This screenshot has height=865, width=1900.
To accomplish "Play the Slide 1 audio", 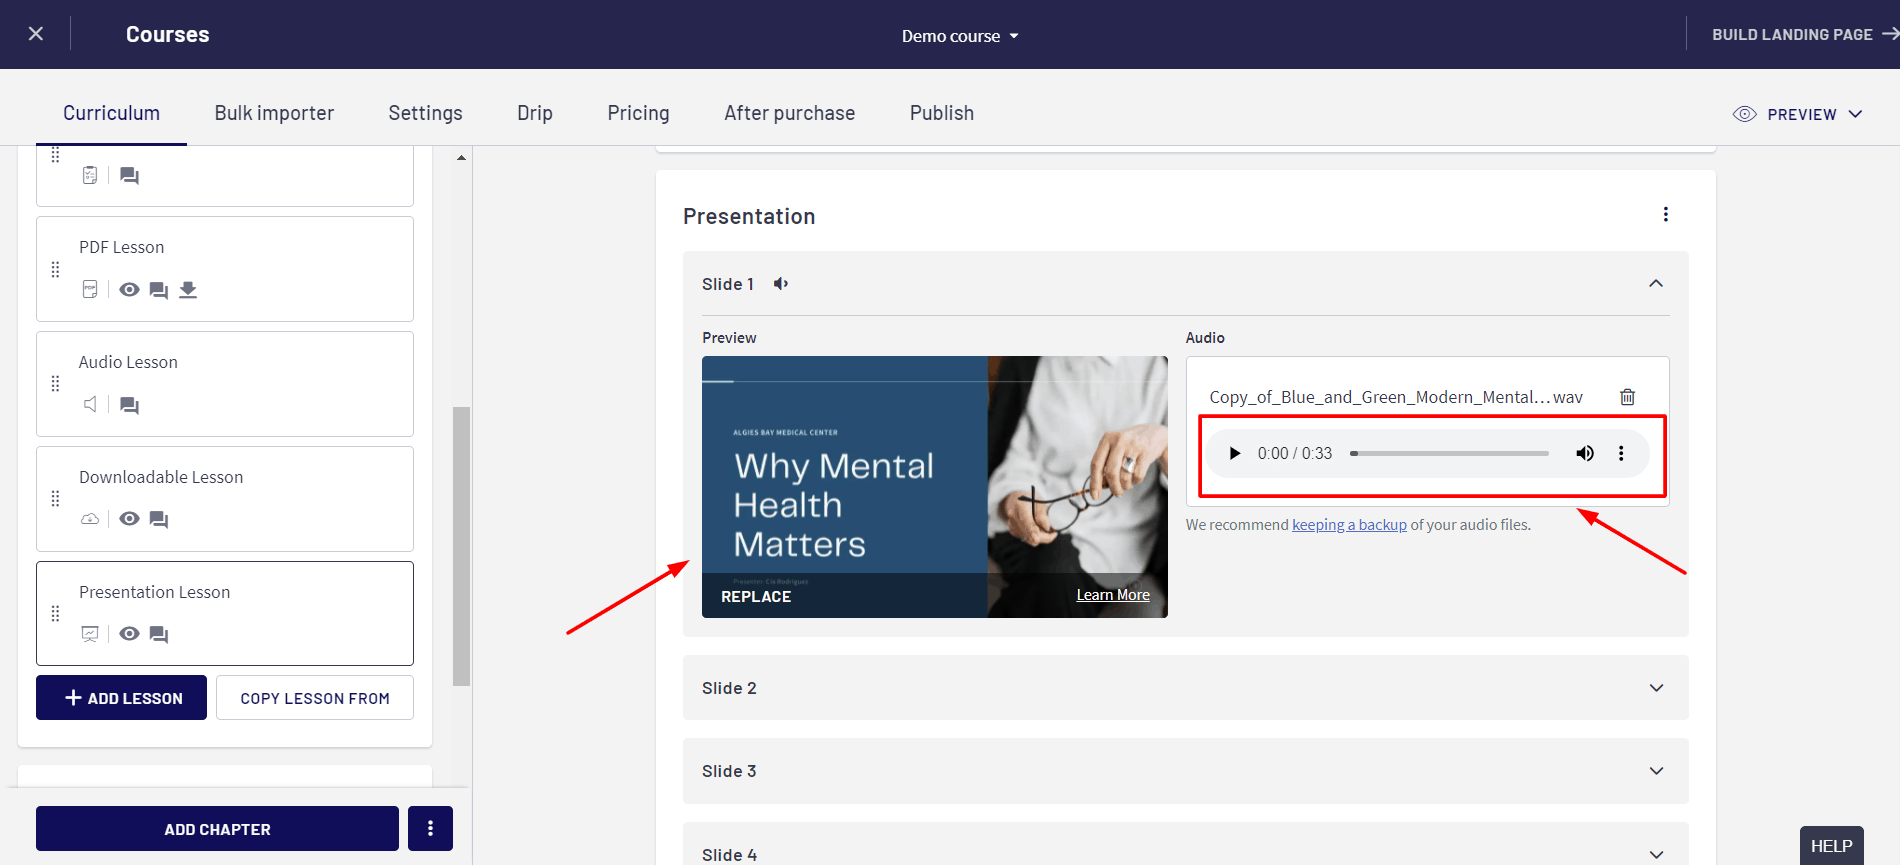I will pyautogui.click(x=1235, y=454).
